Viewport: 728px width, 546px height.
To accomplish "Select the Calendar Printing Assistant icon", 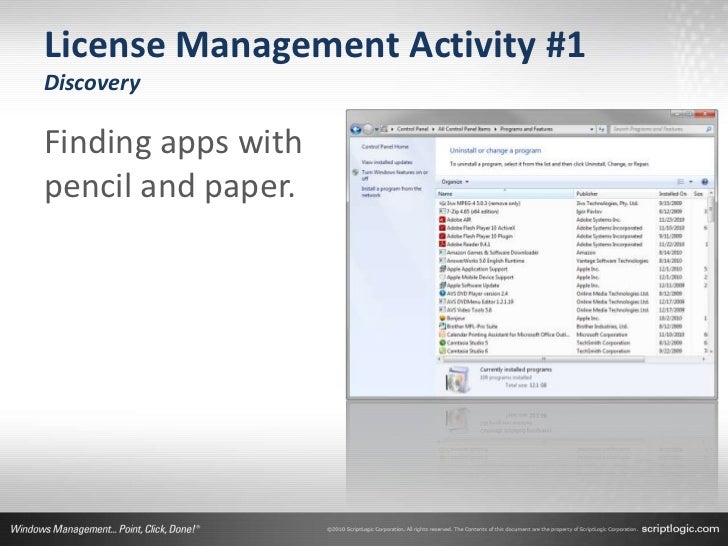I will tap(442, 335).
